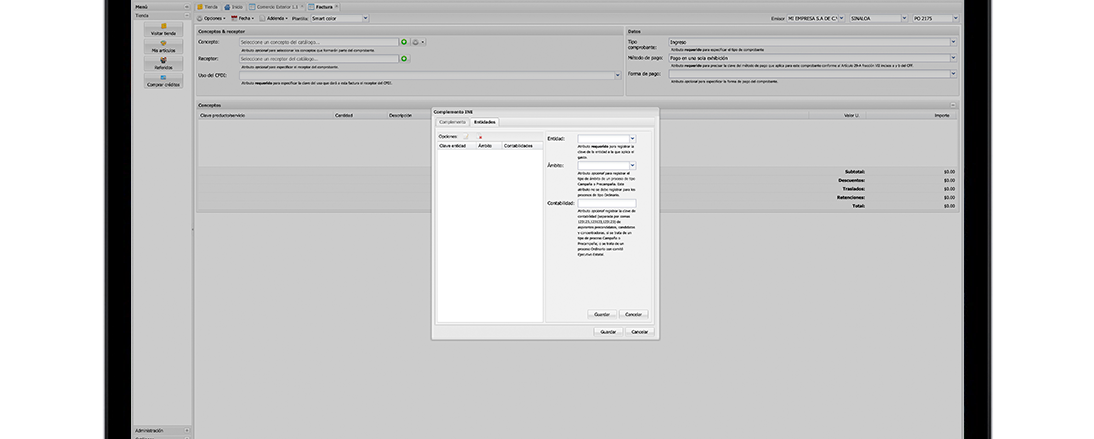This screenshot has height=439, width=1094.
Task: Collapse the Conceptos panel
Action: [953, 105]
